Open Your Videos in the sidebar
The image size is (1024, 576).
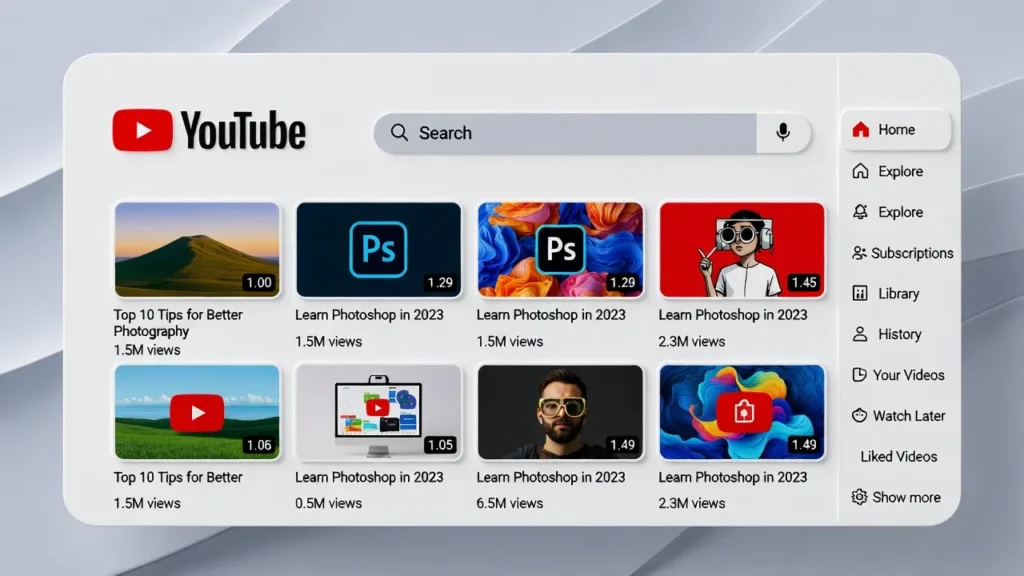[898, 375]
